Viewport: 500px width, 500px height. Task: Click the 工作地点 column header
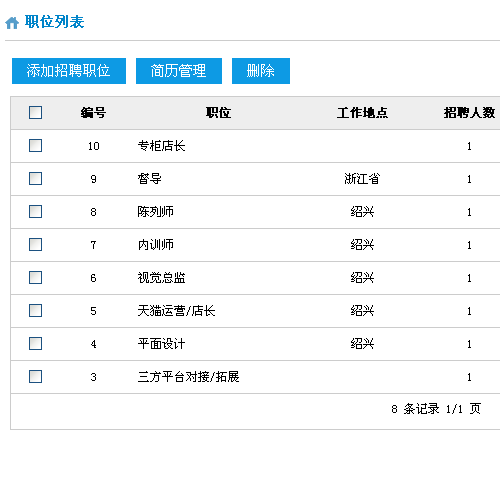click(362, 113)
